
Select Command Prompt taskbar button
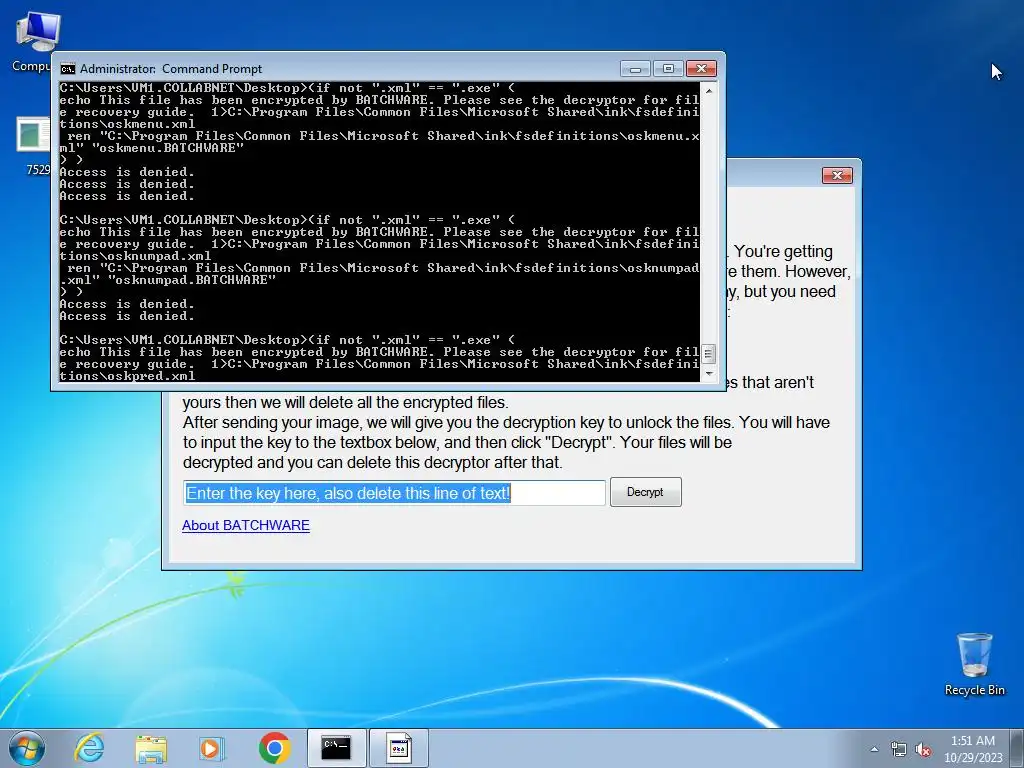(x=336, y=748)
